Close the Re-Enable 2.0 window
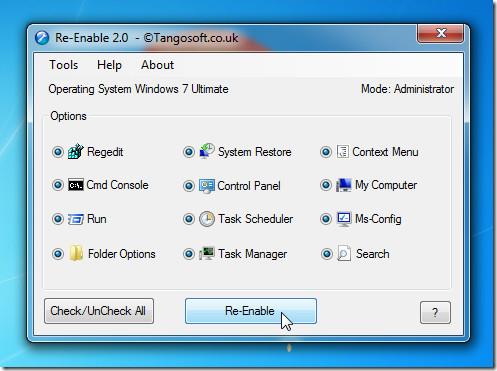This screenshot has height=371, width=497. pos(440,33)
